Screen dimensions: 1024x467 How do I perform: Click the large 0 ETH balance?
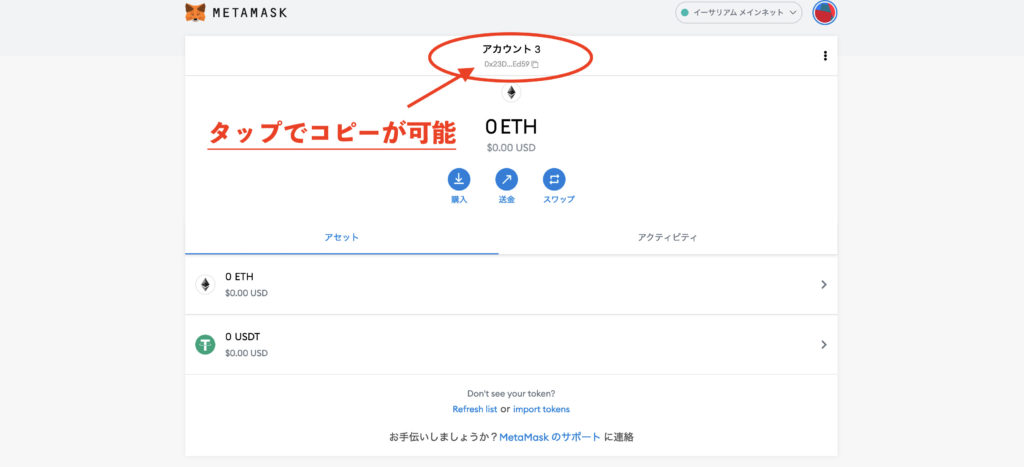511,127
